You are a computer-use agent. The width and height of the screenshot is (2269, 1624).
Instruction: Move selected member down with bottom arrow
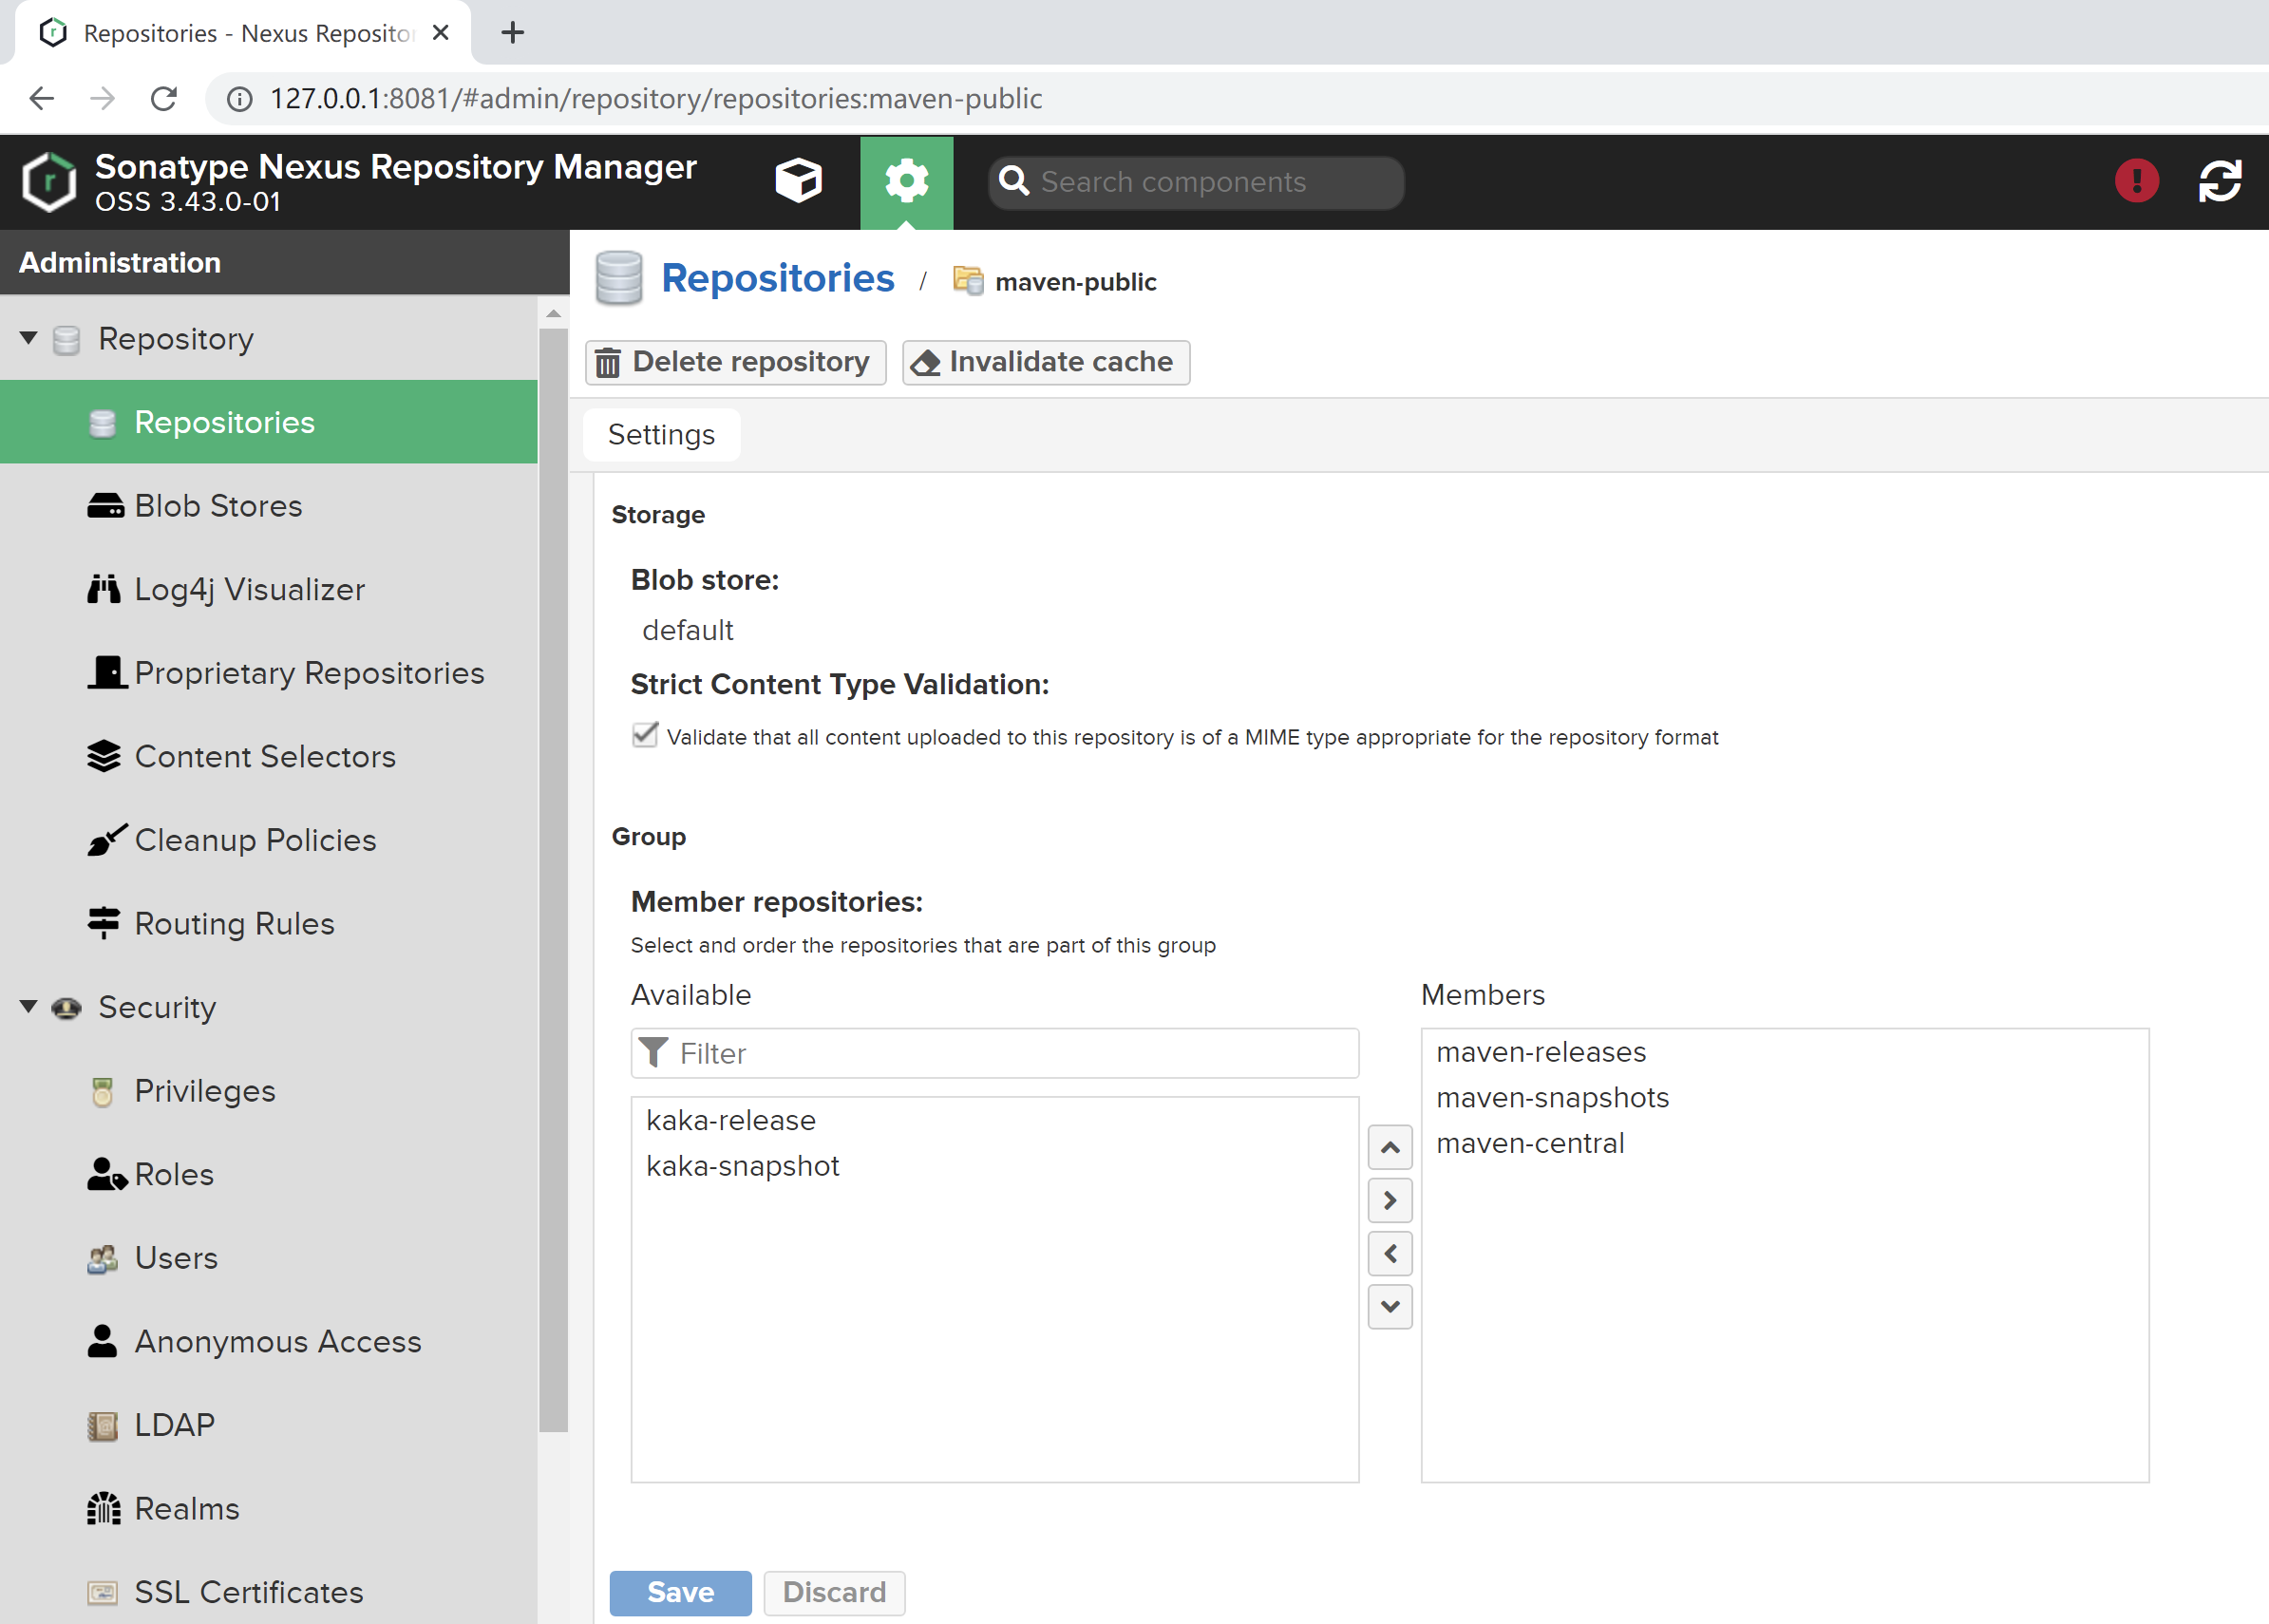(1389, 1306)
